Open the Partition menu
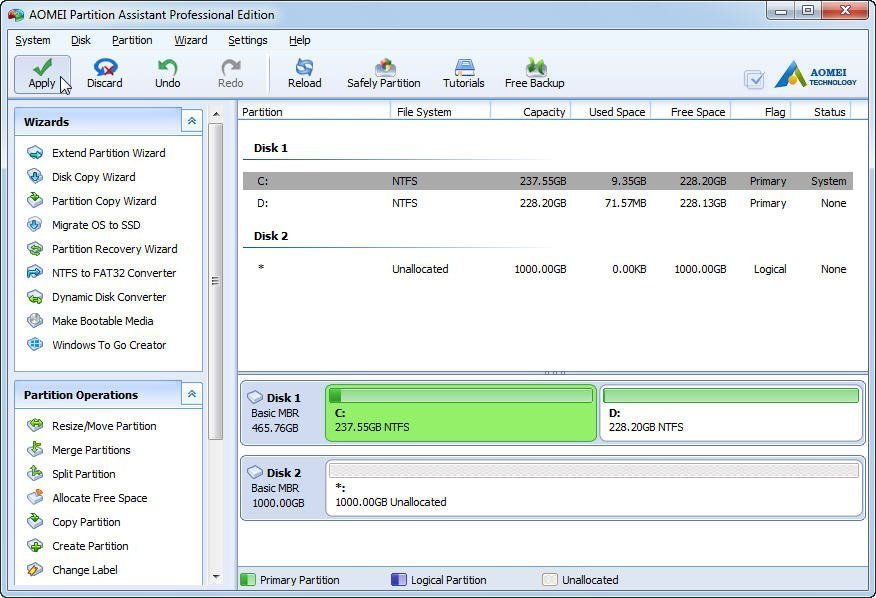The image size is (876, 598). [132, 40]
